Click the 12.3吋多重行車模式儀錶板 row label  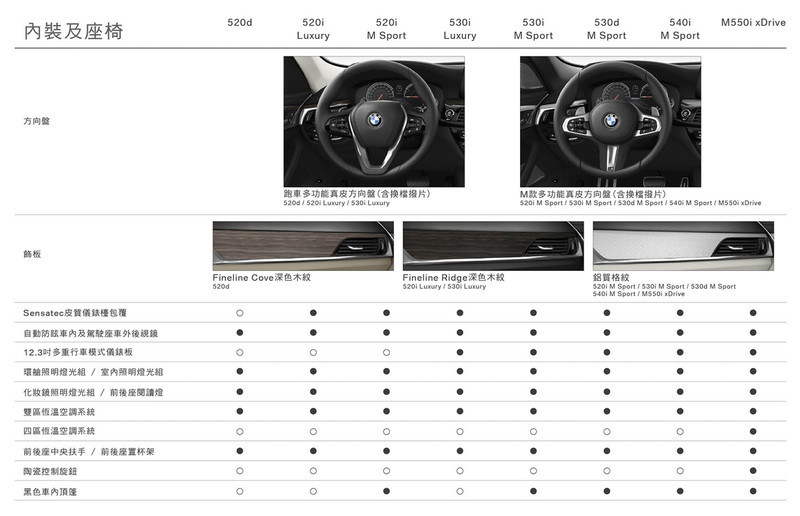pyautogui.click(x=78, y=352)
